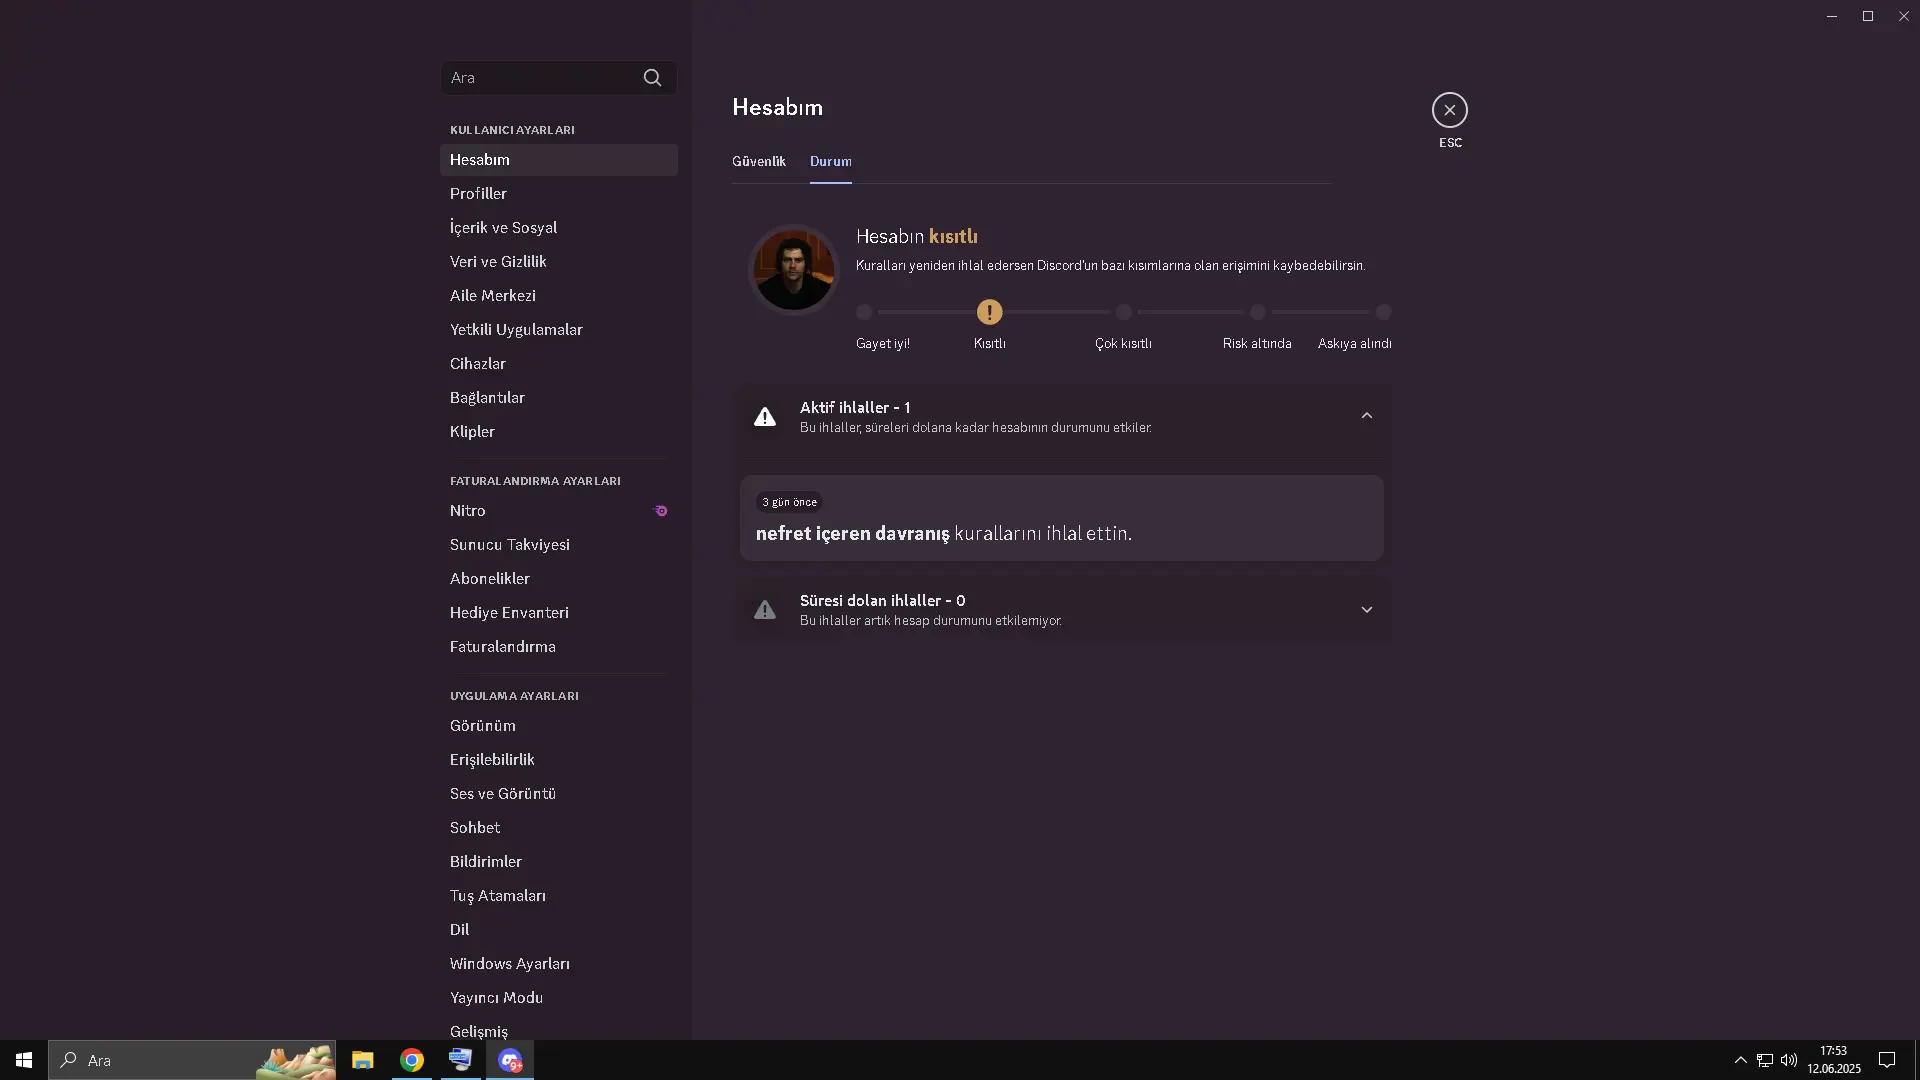Open the Klipler settings page

tap(559, 432)
